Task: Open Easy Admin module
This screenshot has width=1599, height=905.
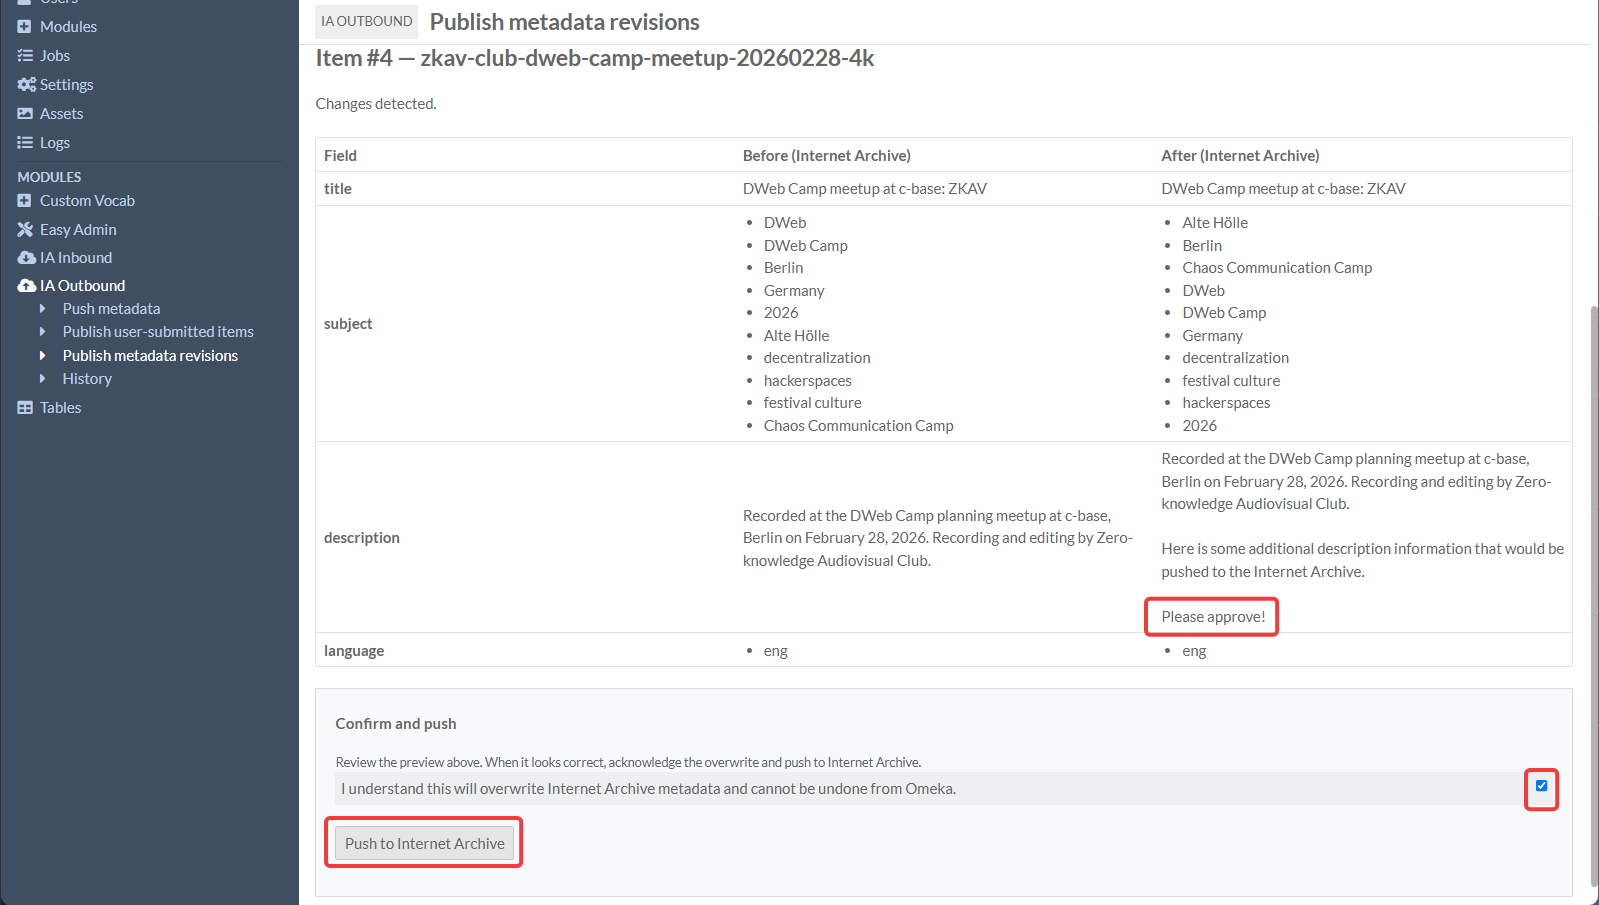Action: pyautogui.click(x=78, y=230)
